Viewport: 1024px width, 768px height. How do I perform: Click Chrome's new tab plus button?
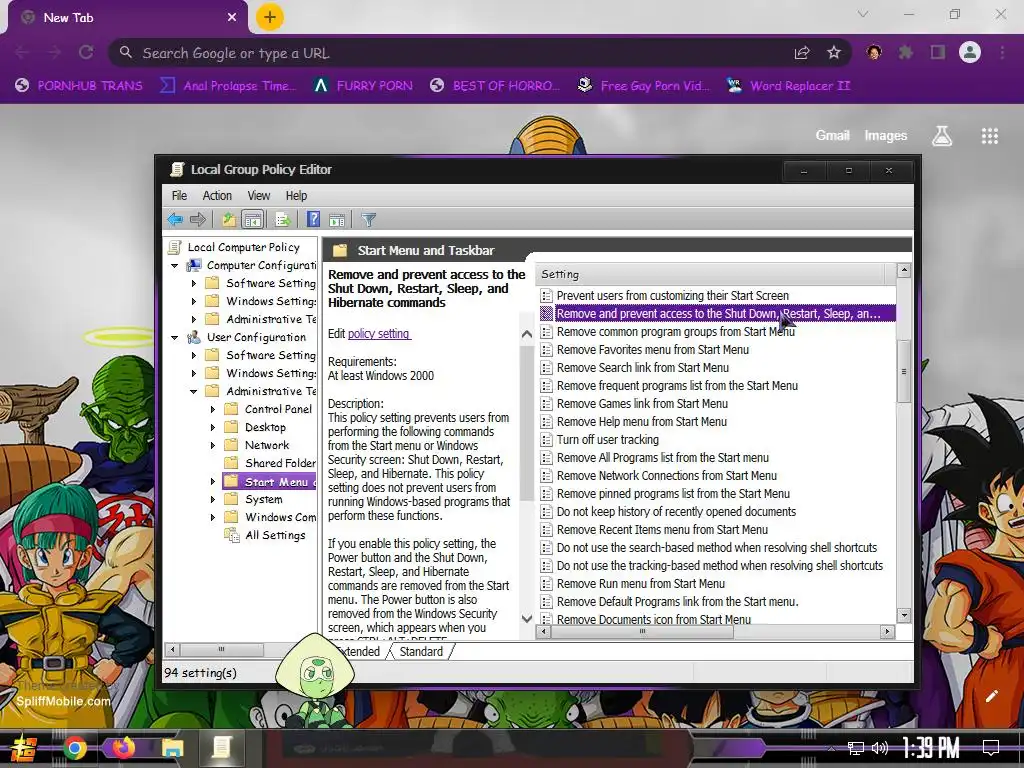[270, 17]
